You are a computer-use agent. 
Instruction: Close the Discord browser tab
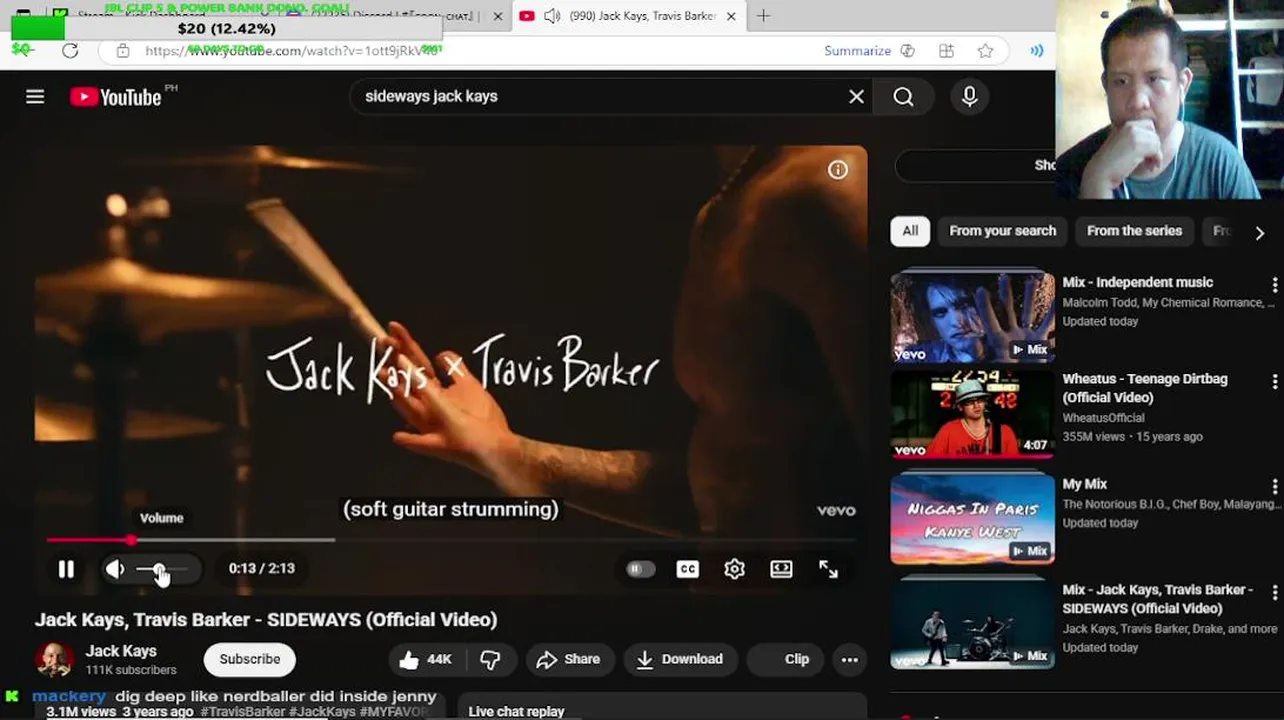[498, 16]
